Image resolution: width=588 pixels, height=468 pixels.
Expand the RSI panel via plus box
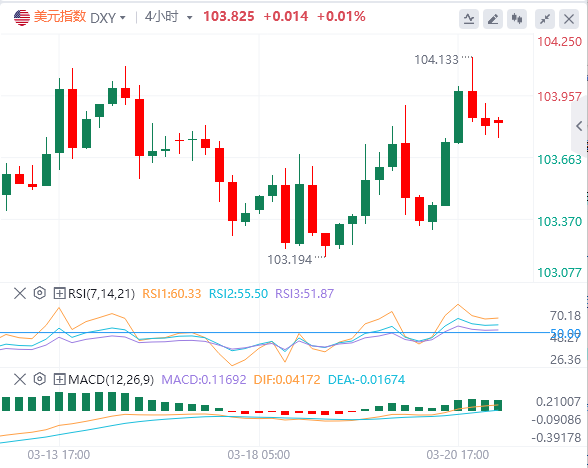click(x=59, y=293)
